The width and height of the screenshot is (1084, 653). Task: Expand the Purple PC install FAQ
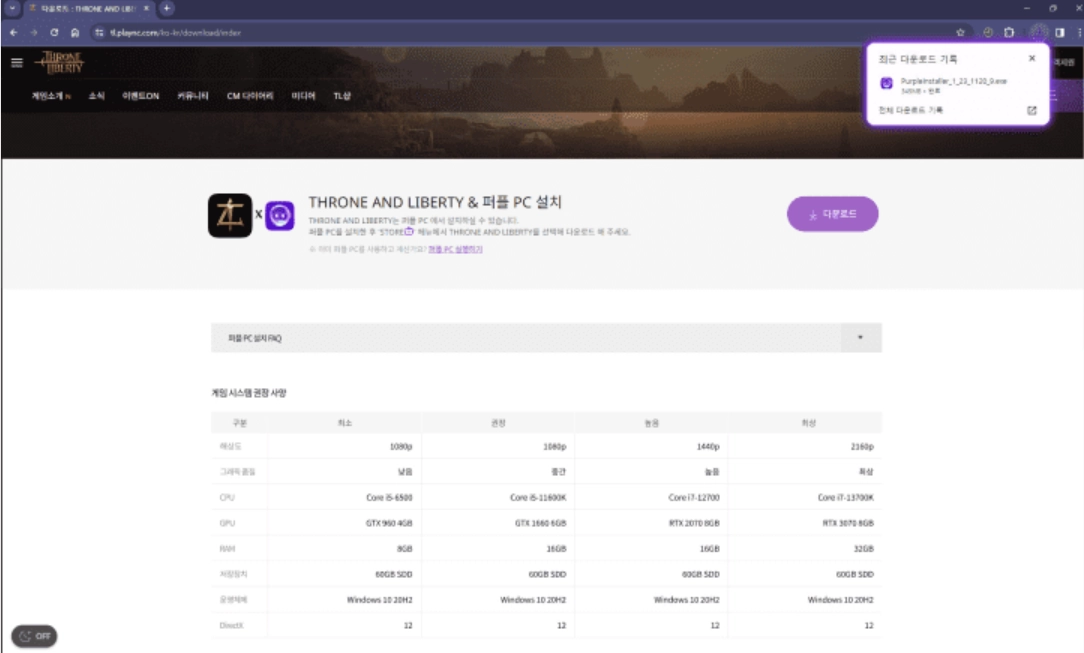546,338
